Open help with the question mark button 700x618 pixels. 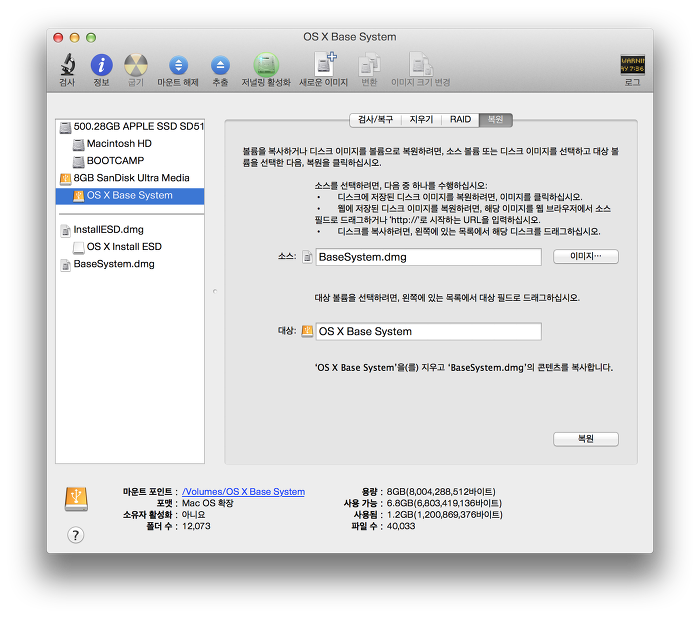(75, 534)
